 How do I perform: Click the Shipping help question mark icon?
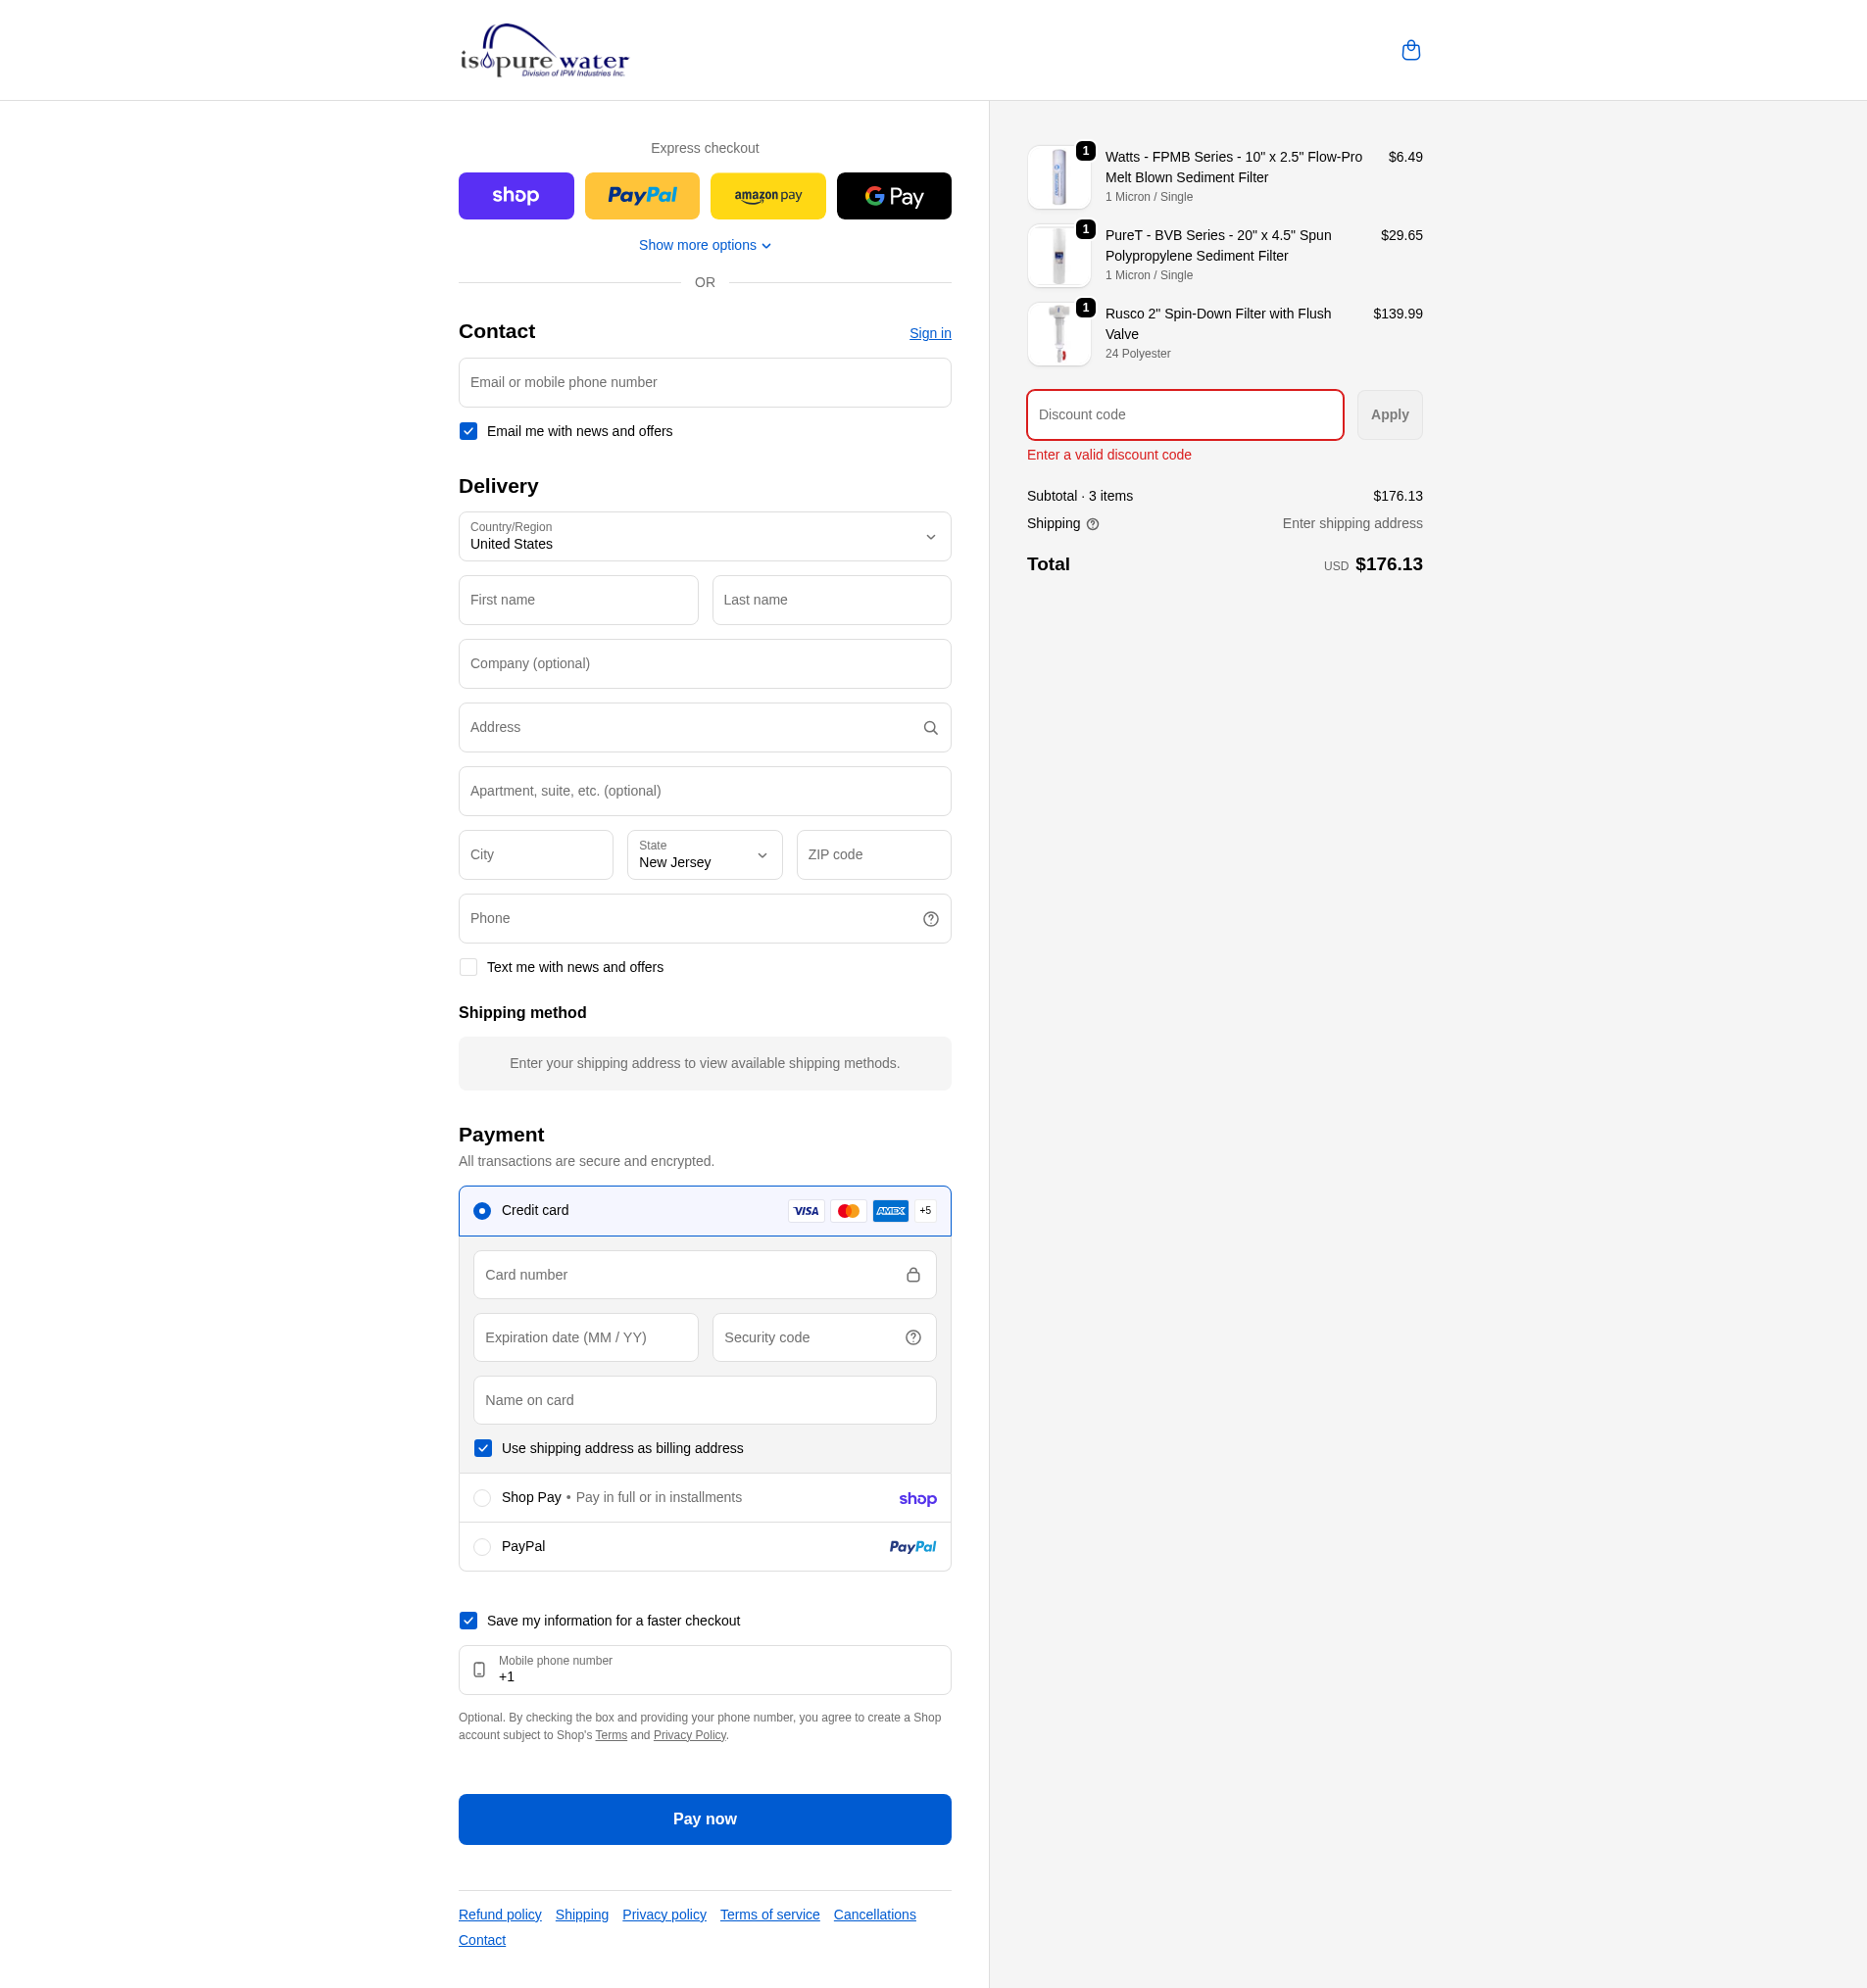click(1092, 524)
